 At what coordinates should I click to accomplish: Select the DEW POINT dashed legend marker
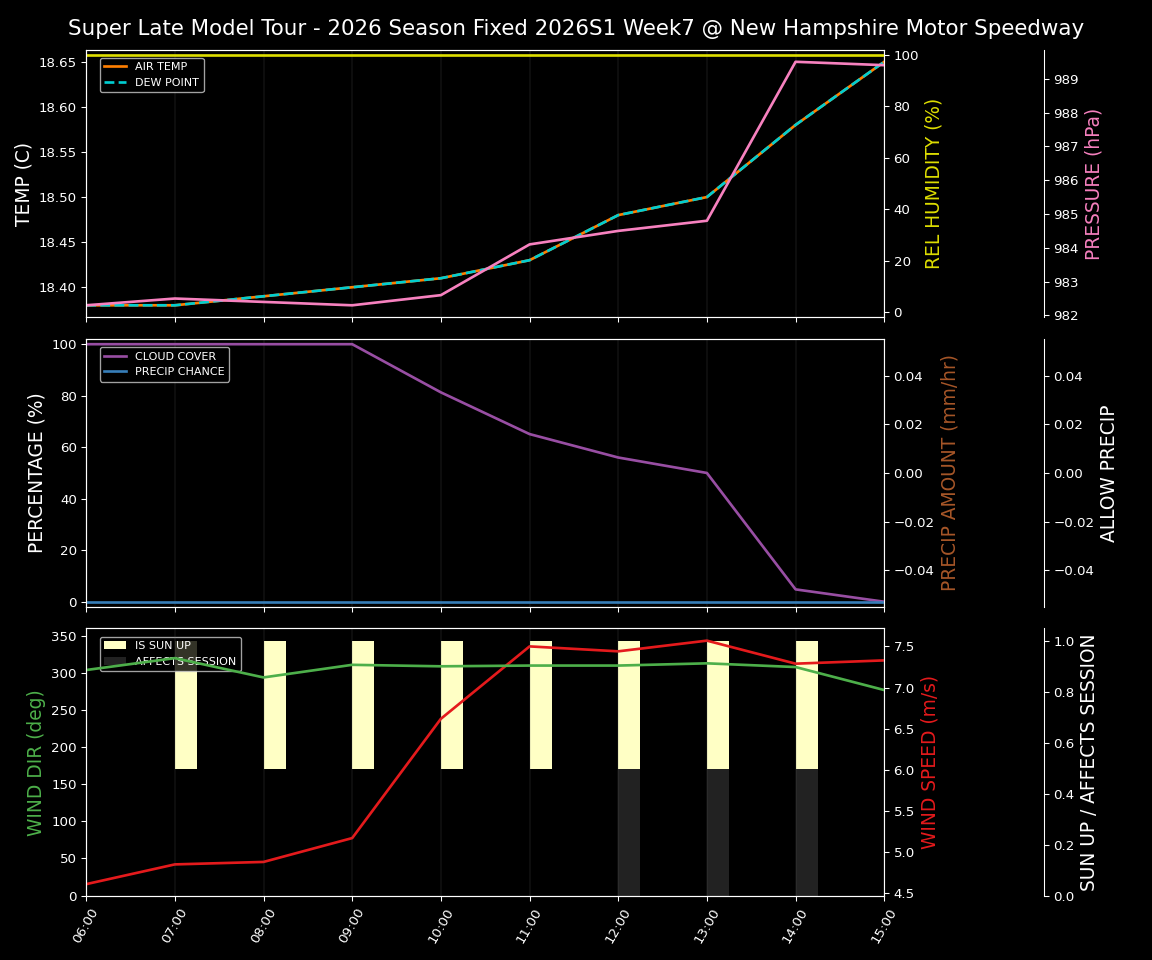tap(116, 81)
